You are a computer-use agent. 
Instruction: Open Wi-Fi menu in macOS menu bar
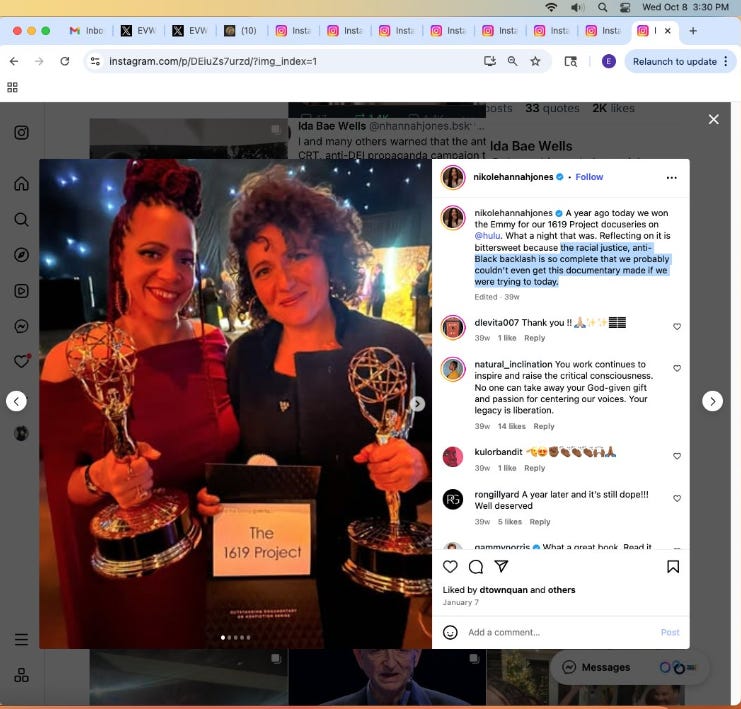(x=551, y=7)
